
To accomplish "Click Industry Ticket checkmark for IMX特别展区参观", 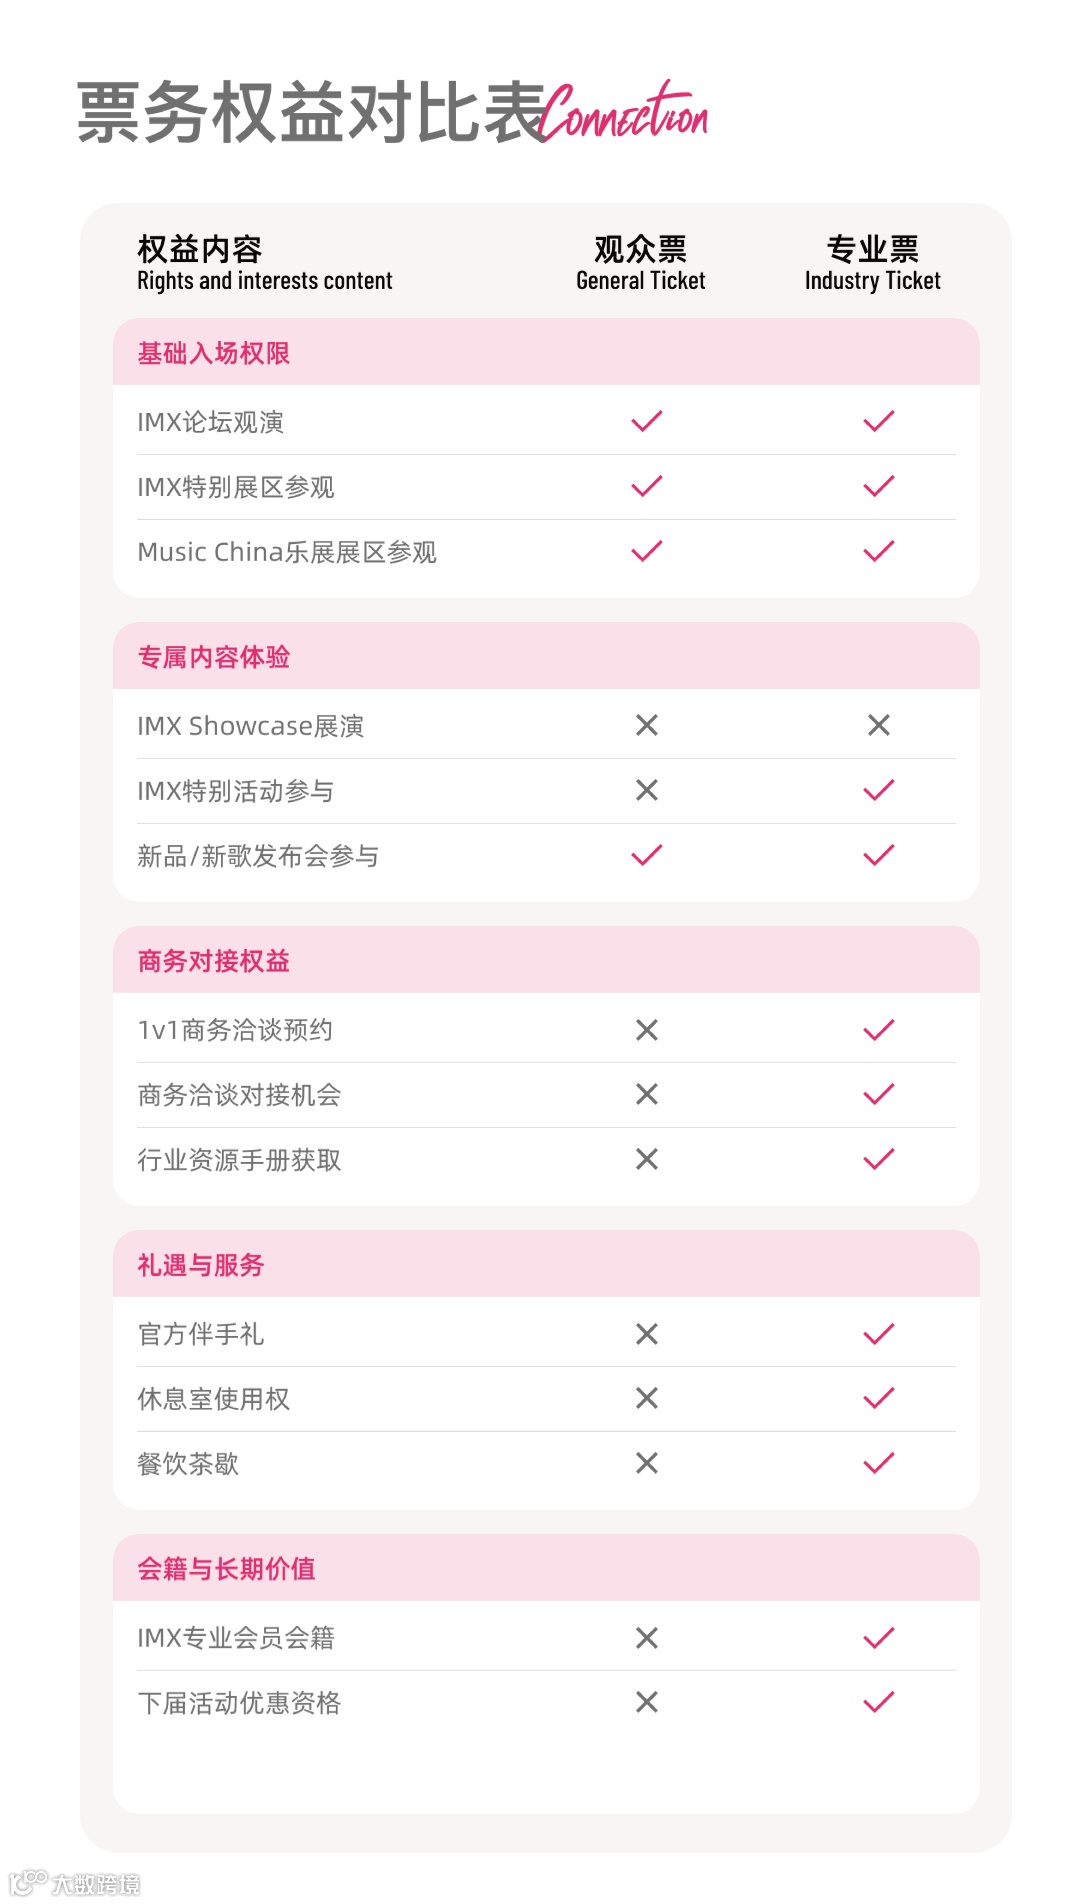I will (879, 486).
